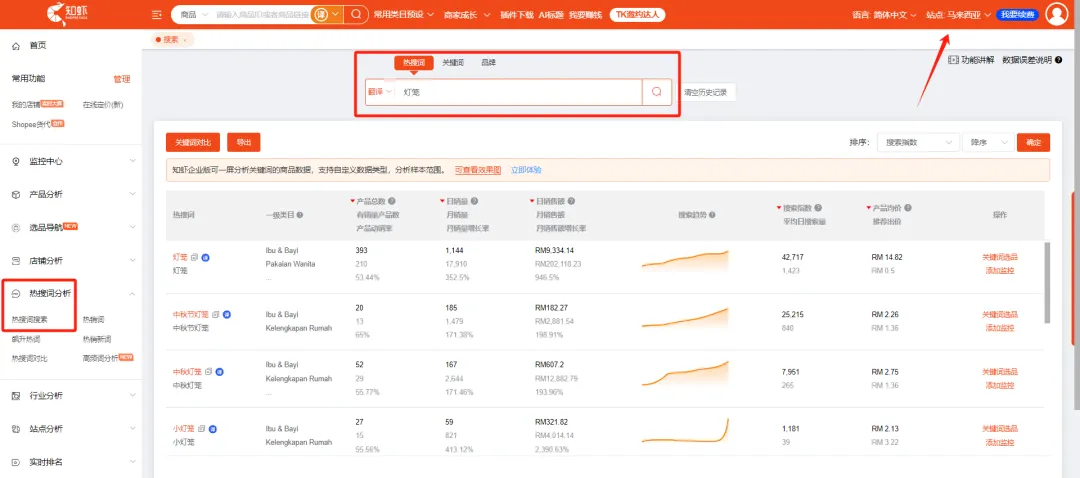Image resolution: width=1080 pixels, height=478 pixels.
Task: Click the 灯笼 keyword search input field
Action: pyautogui.click(x=520, y=92)
